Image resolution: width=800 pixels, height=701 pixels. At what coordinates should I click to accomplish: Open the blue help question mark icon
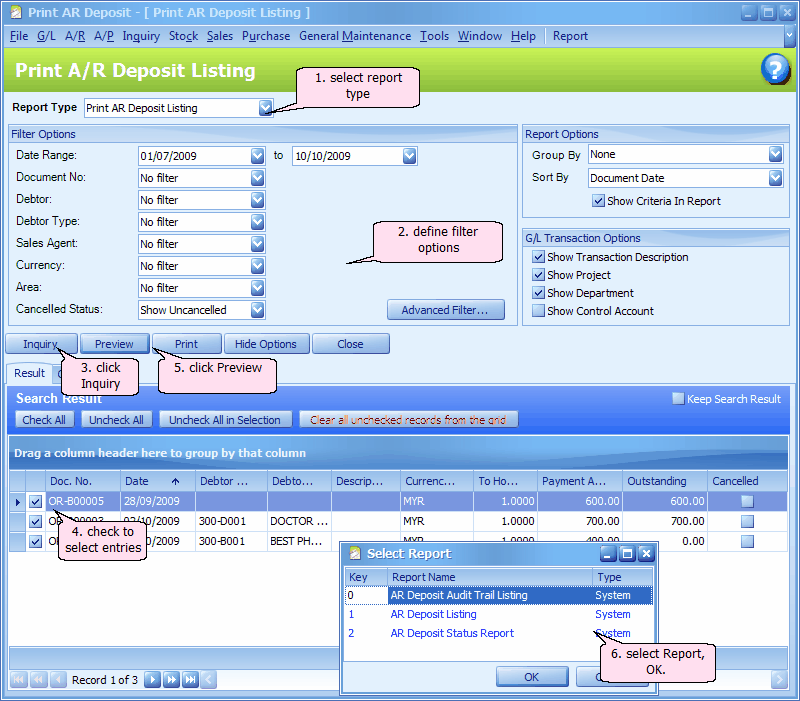(775, 69)
